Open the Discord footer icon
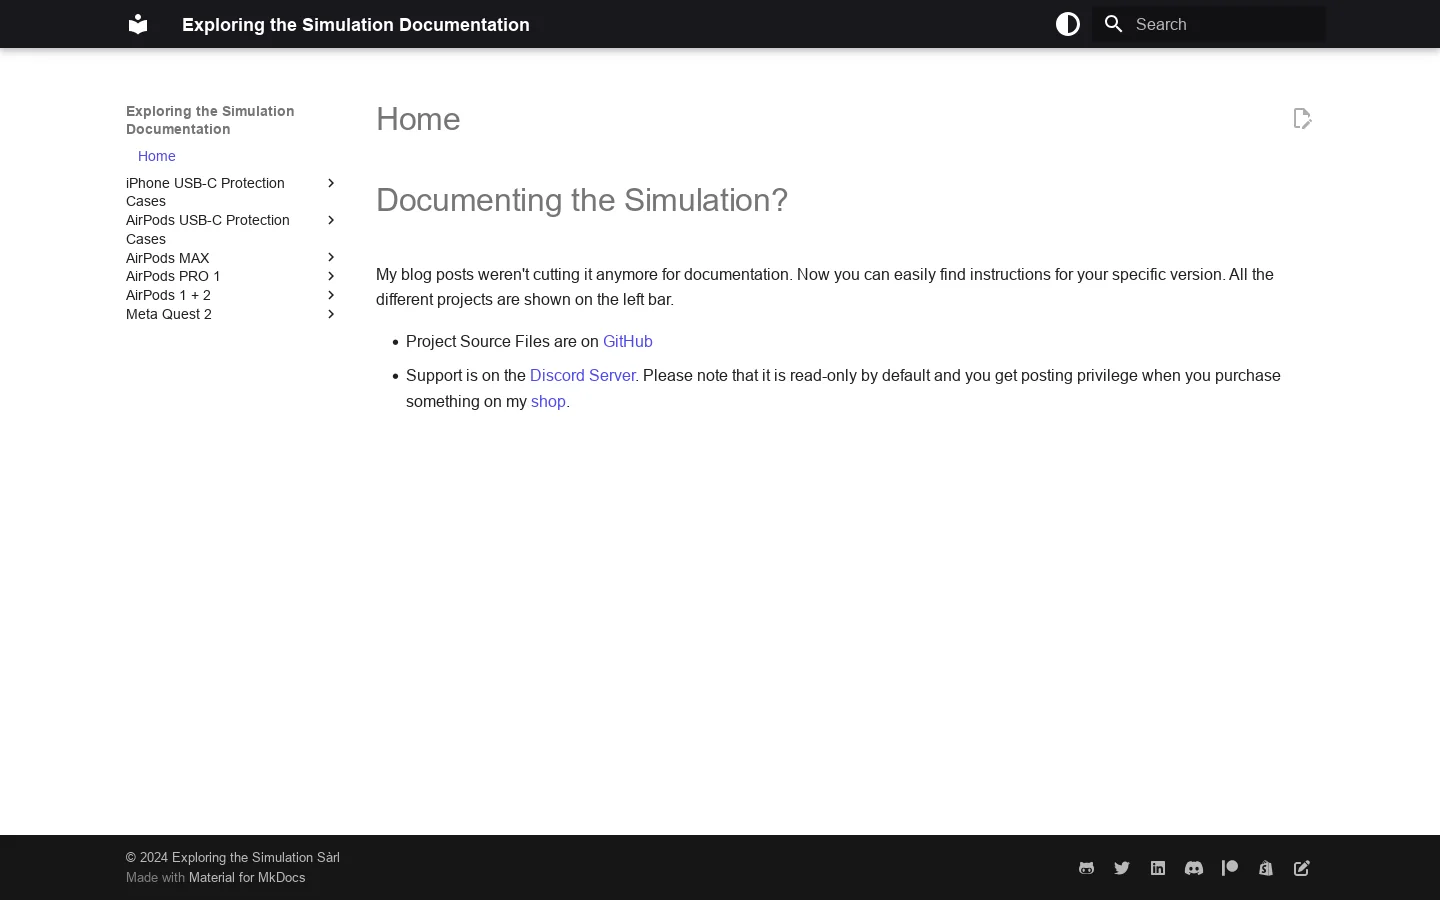 [x=1194, y=868]
